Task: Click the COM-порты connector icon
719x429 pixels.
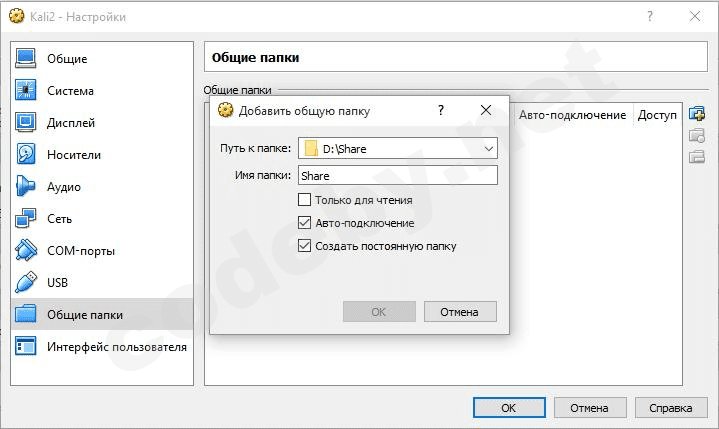Action: coord(25,250)
